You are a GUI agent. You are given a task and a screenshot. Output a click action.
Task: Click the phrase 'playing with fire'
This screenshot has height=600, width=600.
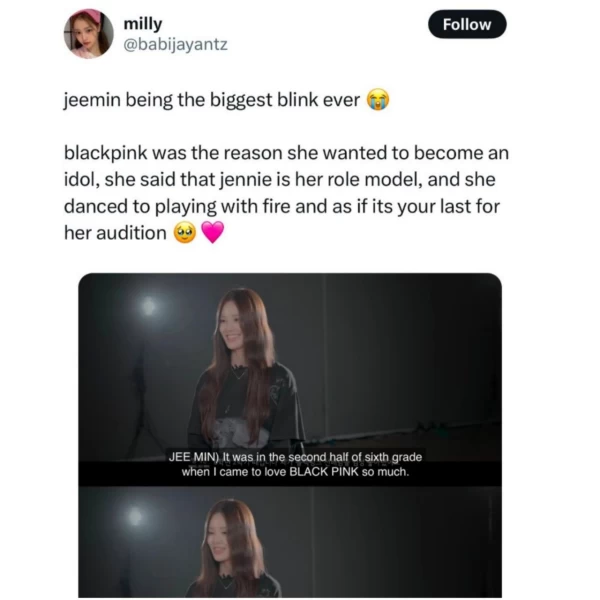click(x=208, y=207)
